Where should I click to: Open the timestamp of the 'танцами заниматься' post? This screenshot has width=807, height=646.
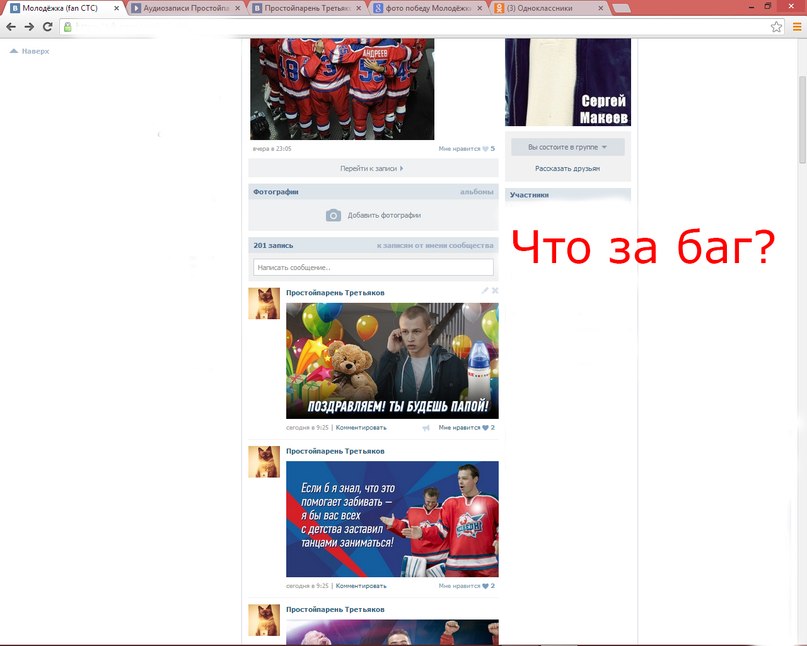coord(307,586)
